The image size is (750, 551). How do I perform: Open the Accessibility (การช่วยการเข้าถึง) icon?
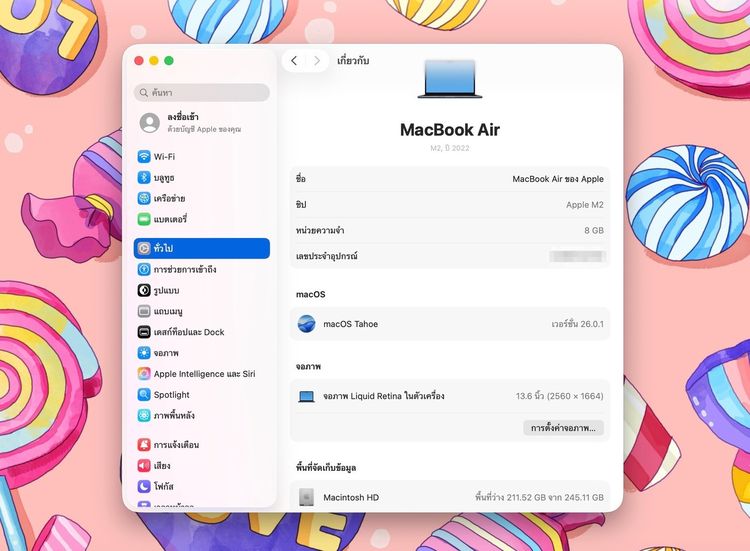tap(144, 269)
